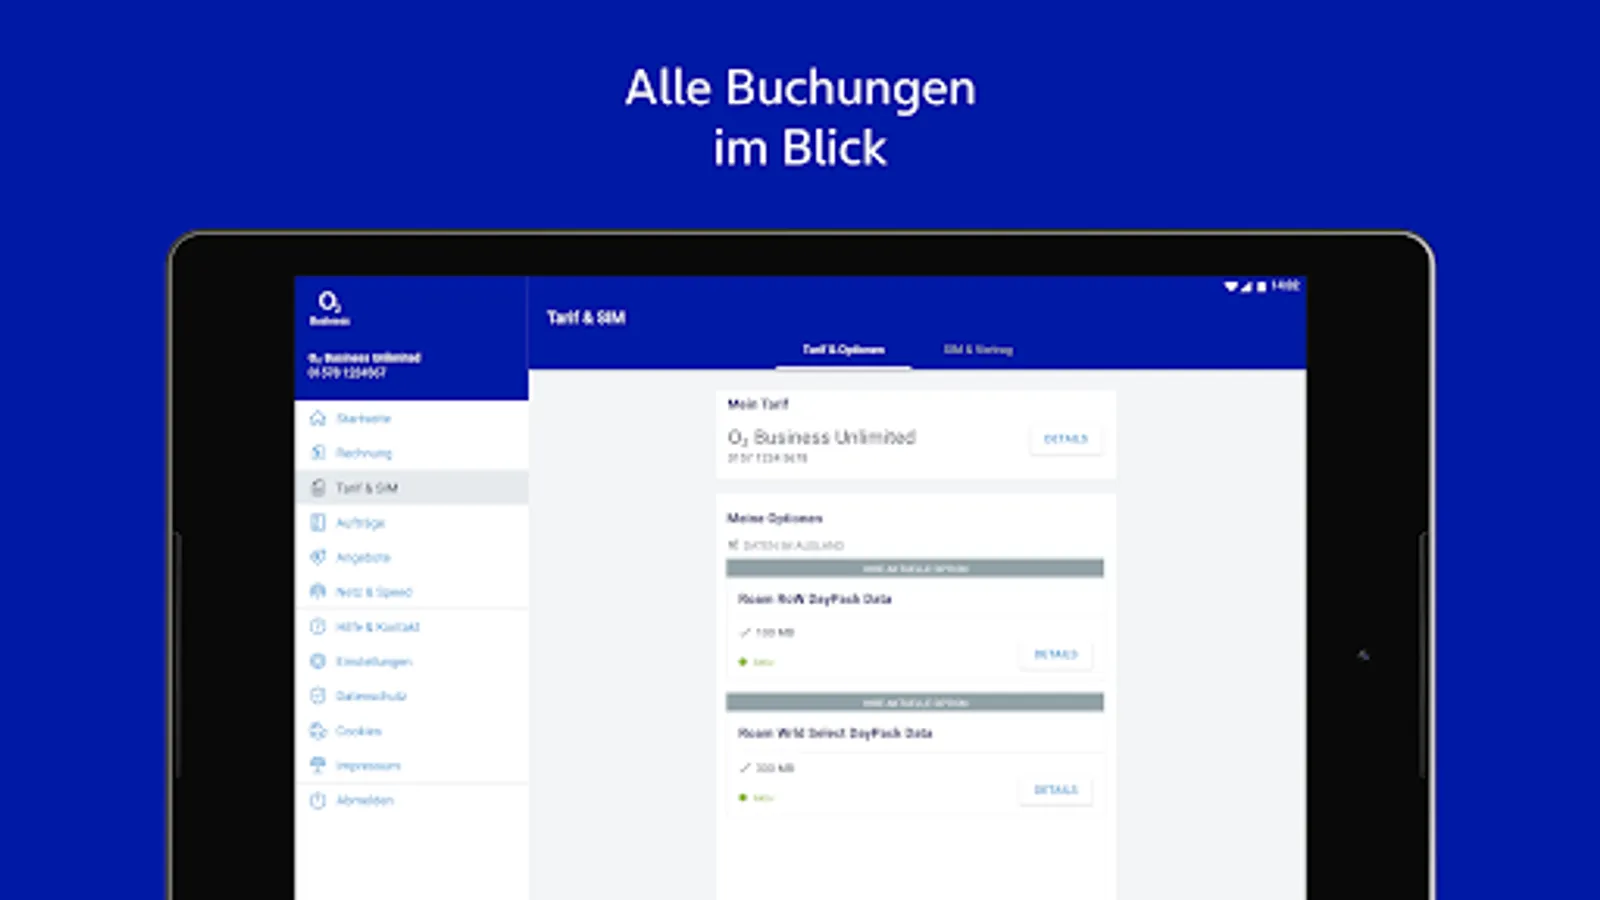Tap the cellular signal status icon
The width and height of the screenshot is (1600, 900).
1246,286
